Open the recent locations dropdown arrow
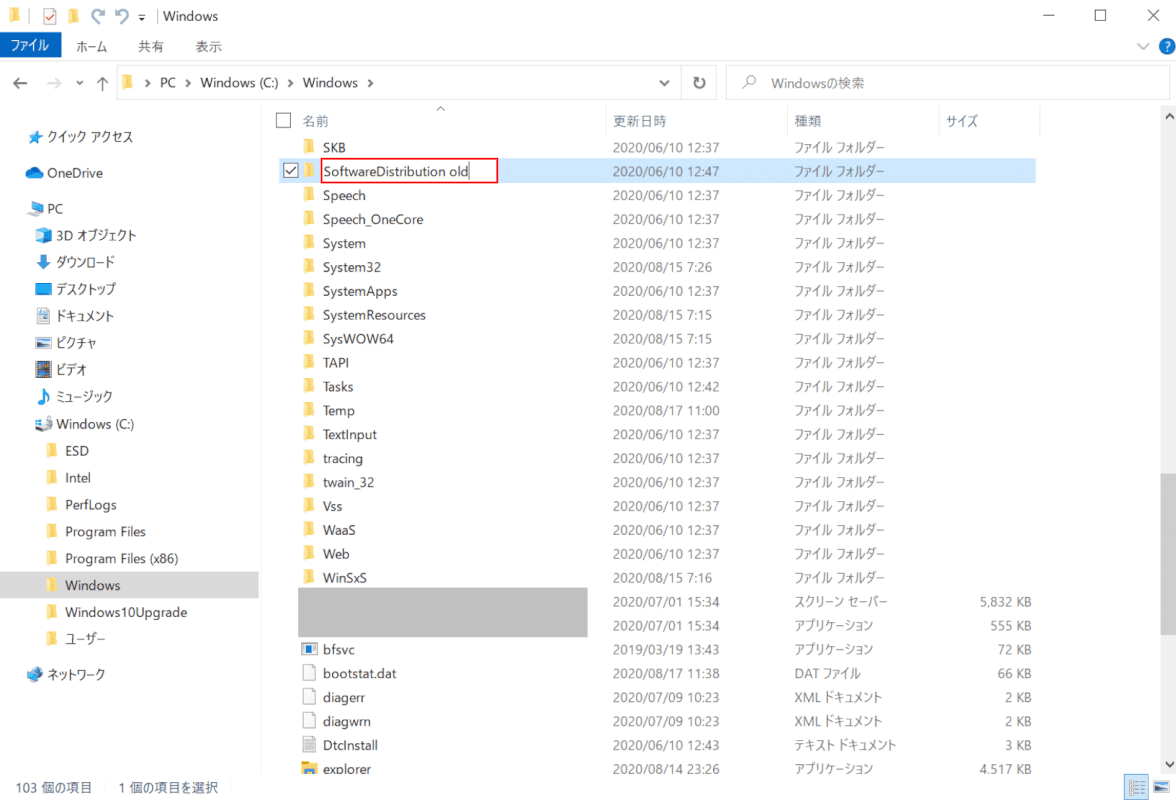 (79, 83)
